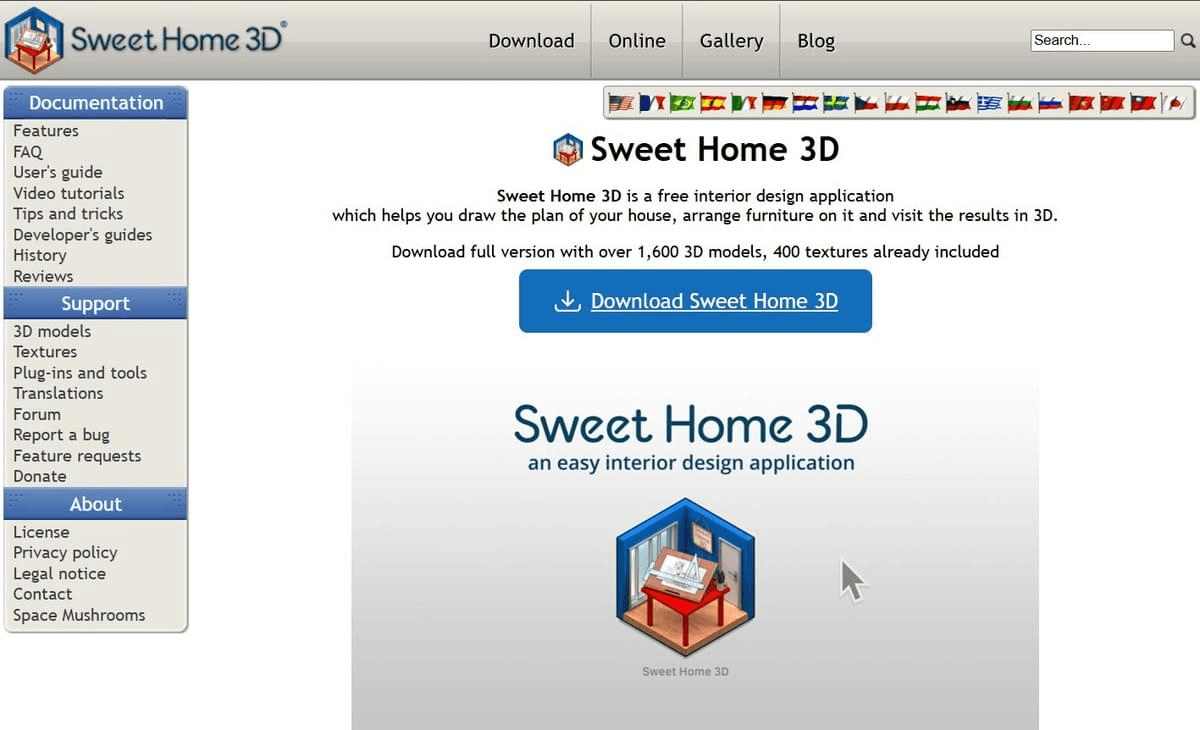
Task: Open the Download menu
Action: [531, 41]
